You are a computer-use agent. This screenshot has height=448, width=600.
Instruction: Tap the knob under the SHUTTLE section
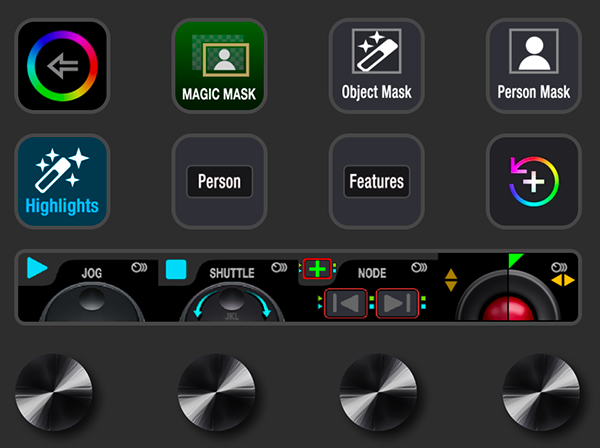[216, 392]
